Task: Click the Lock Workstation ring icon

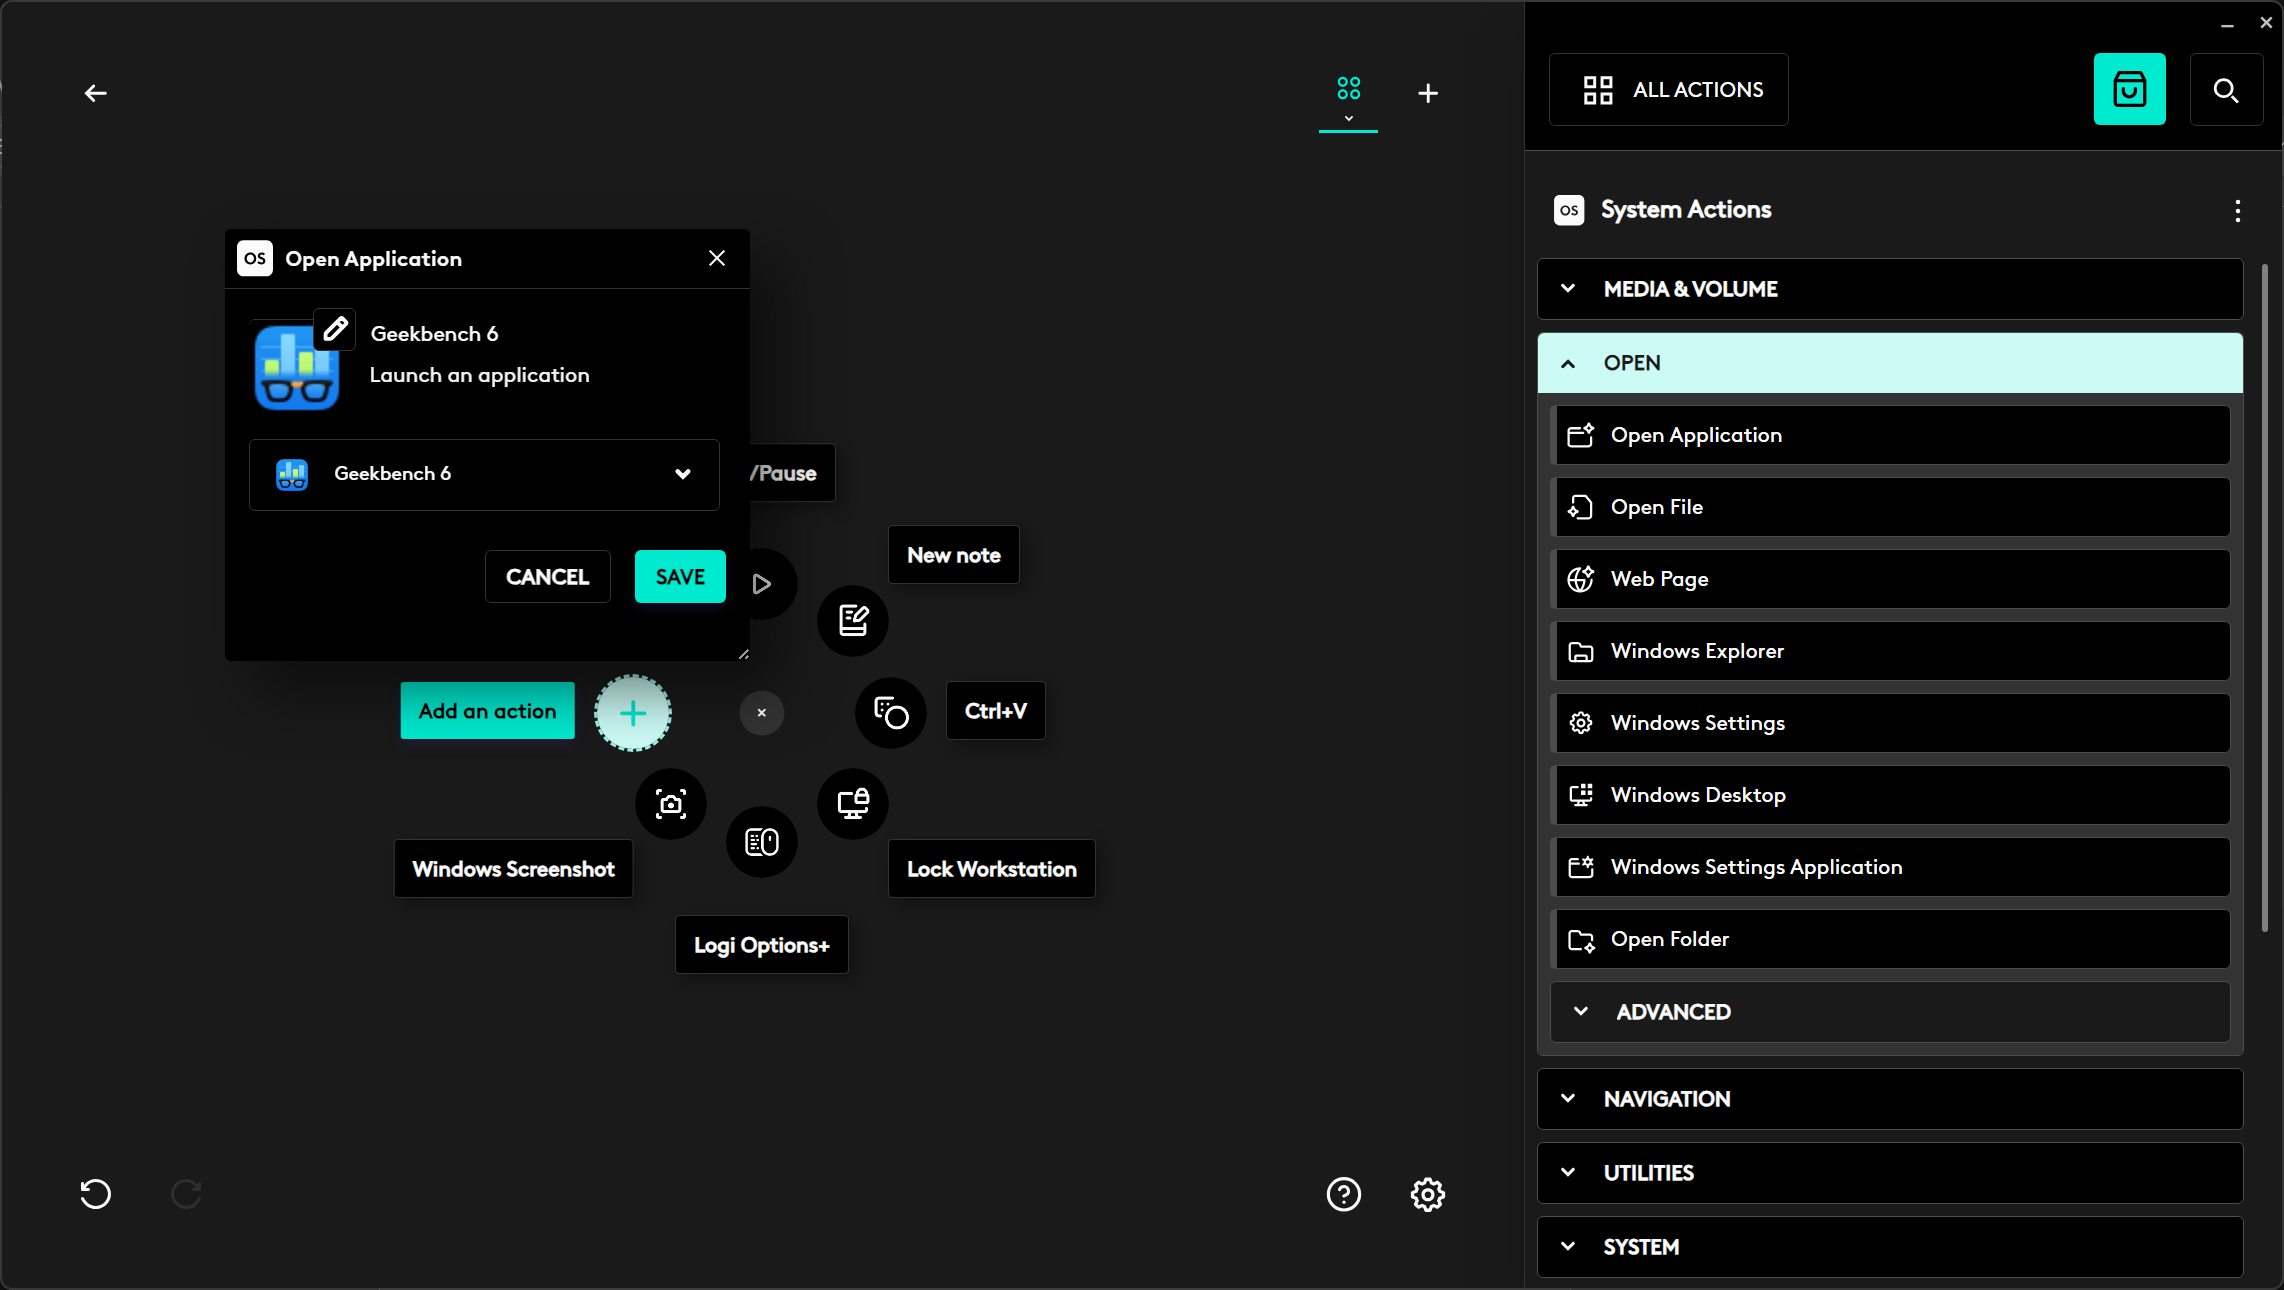Action: tap(852, 803)
